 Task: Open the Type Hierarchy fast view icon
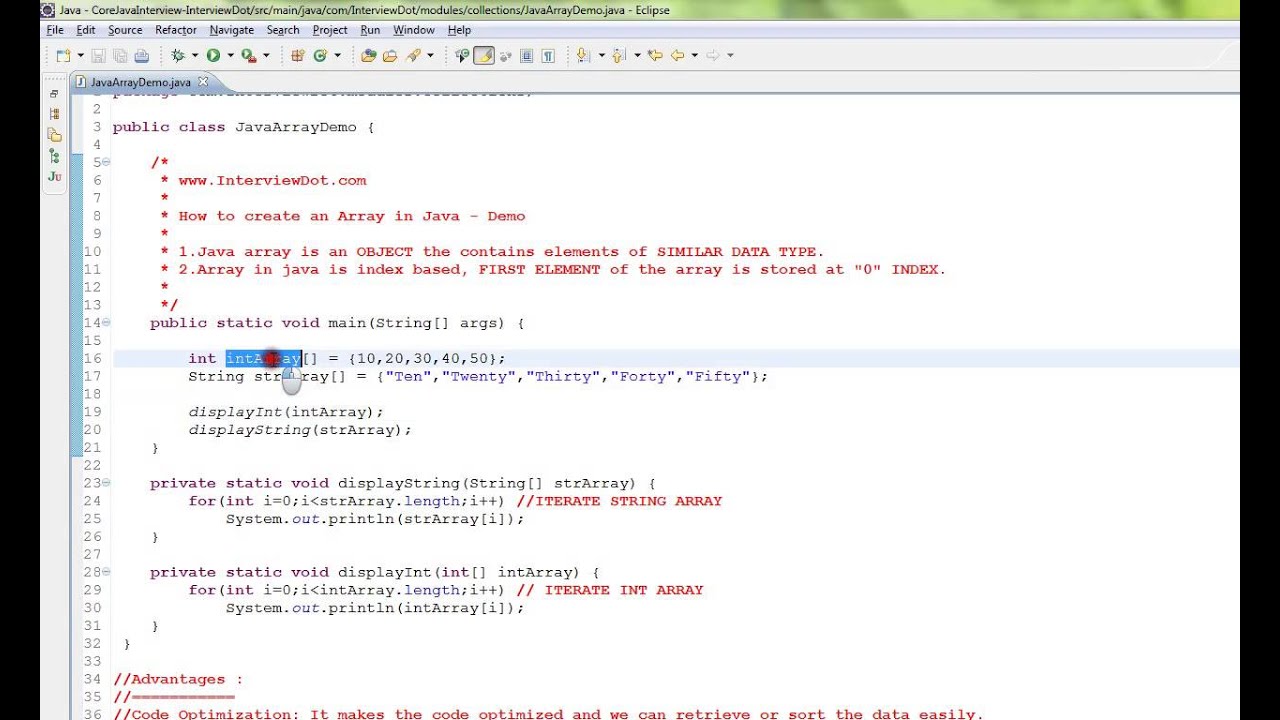pos(54,114)
